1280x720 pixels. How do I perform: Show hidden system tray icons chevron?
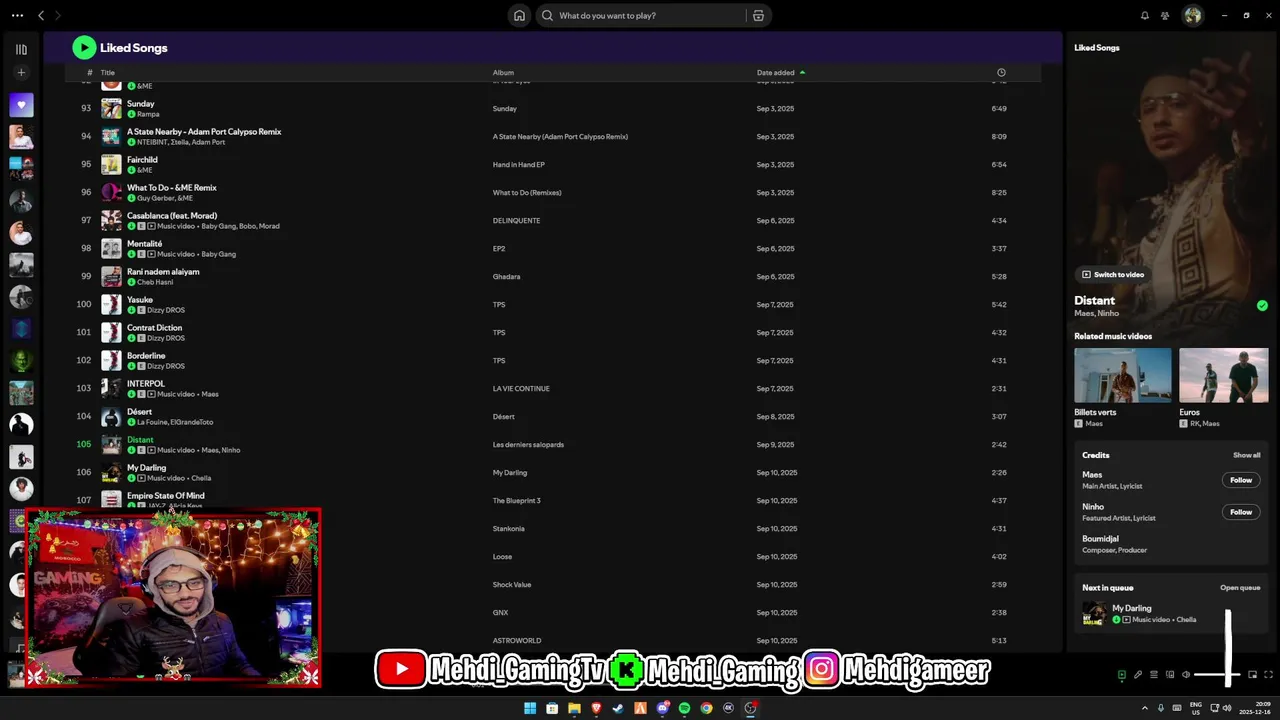click(1147, 708)
